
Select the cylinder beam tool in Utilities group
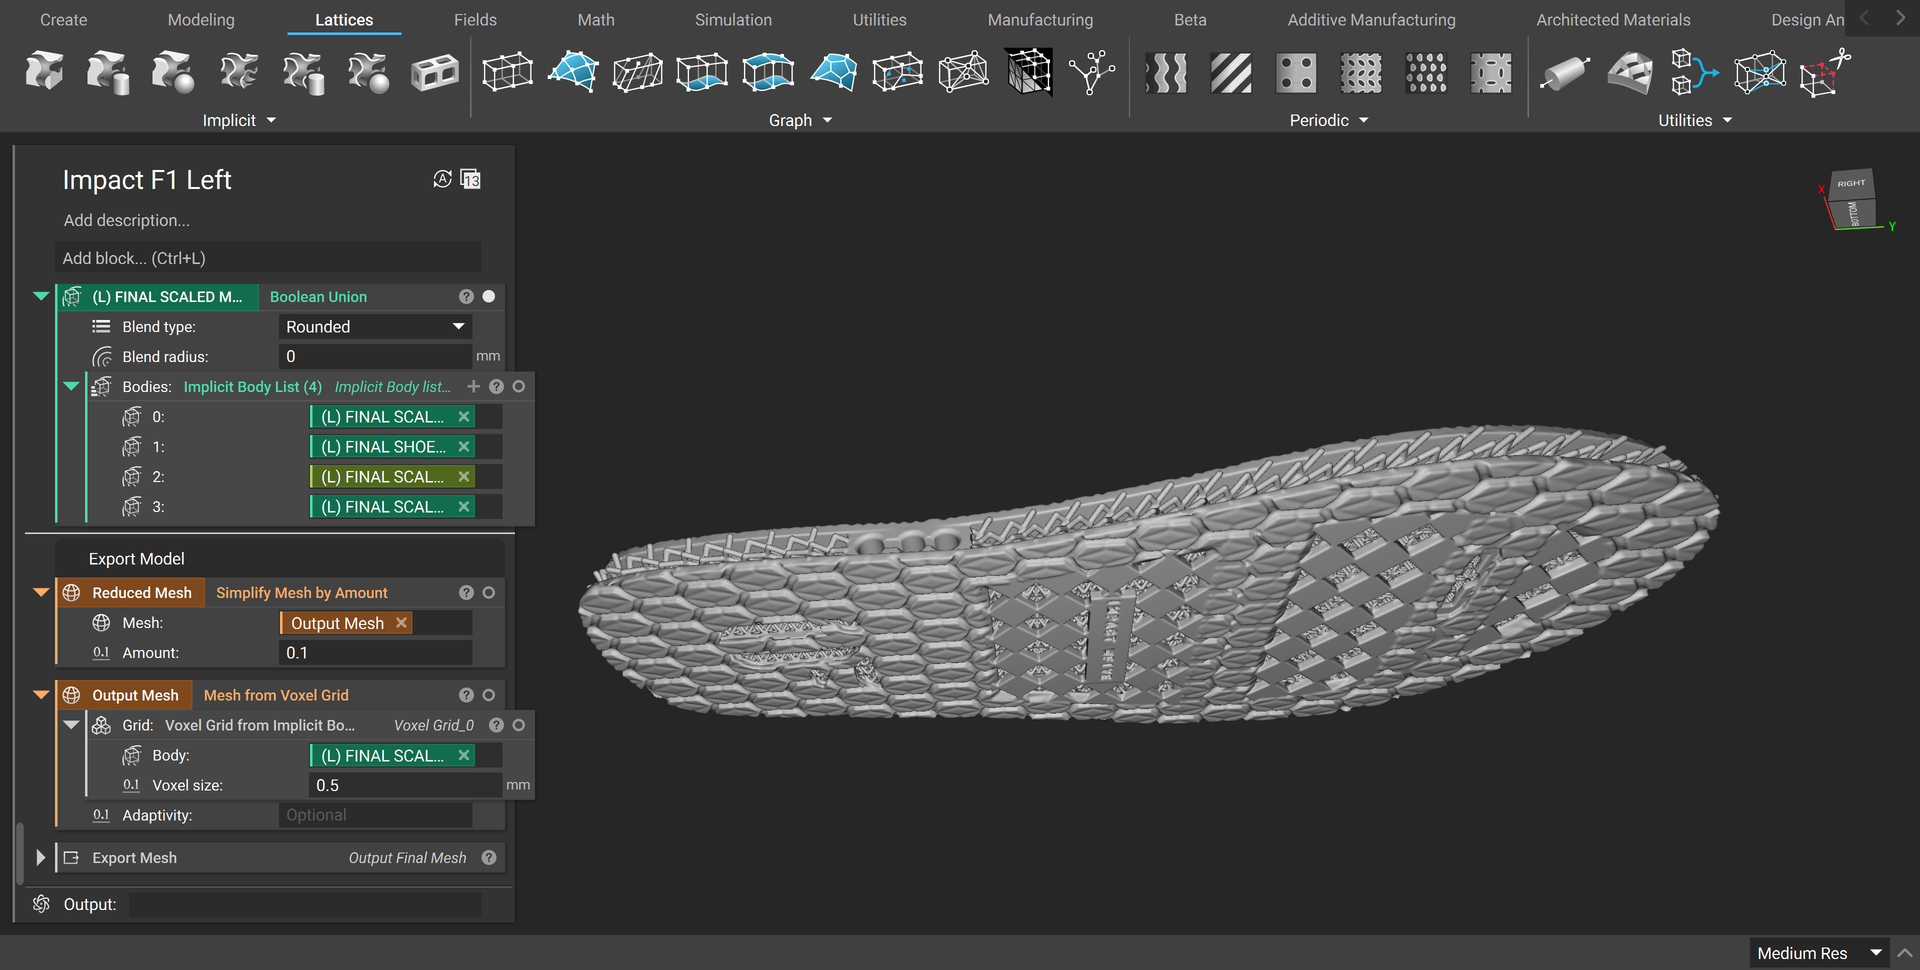pyautogui.click(x=1565, y=72)
